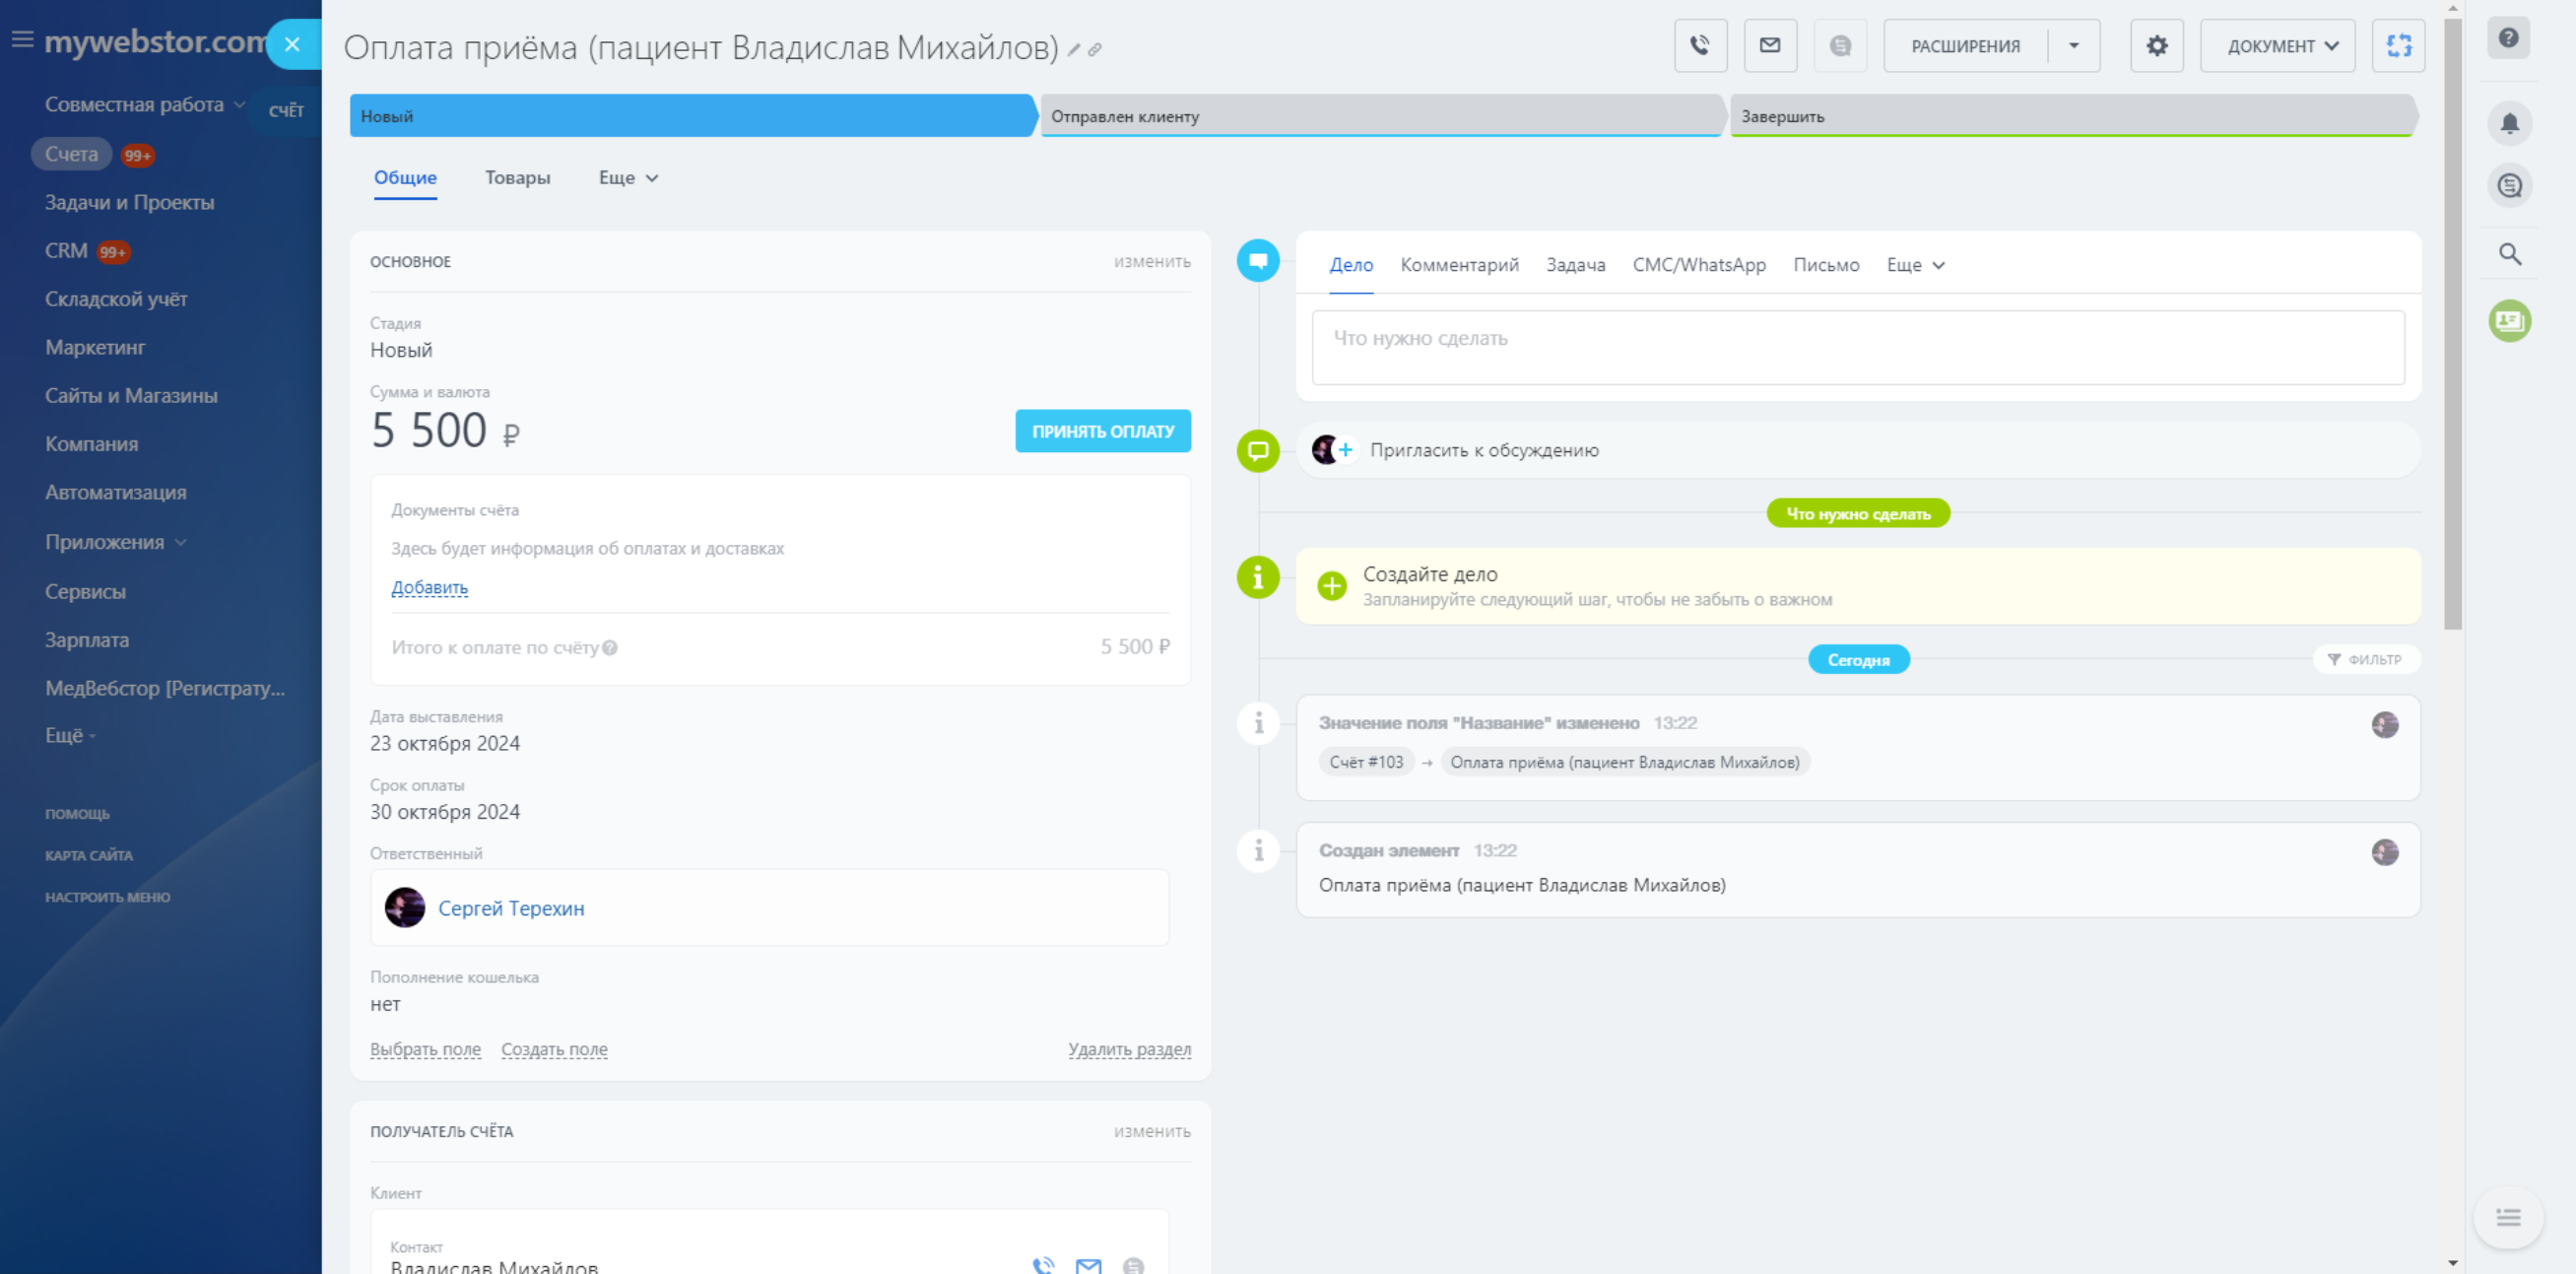Open the chats messenger icon in right bar
Screen dimensions: 2576x1274
(2509, 186)
